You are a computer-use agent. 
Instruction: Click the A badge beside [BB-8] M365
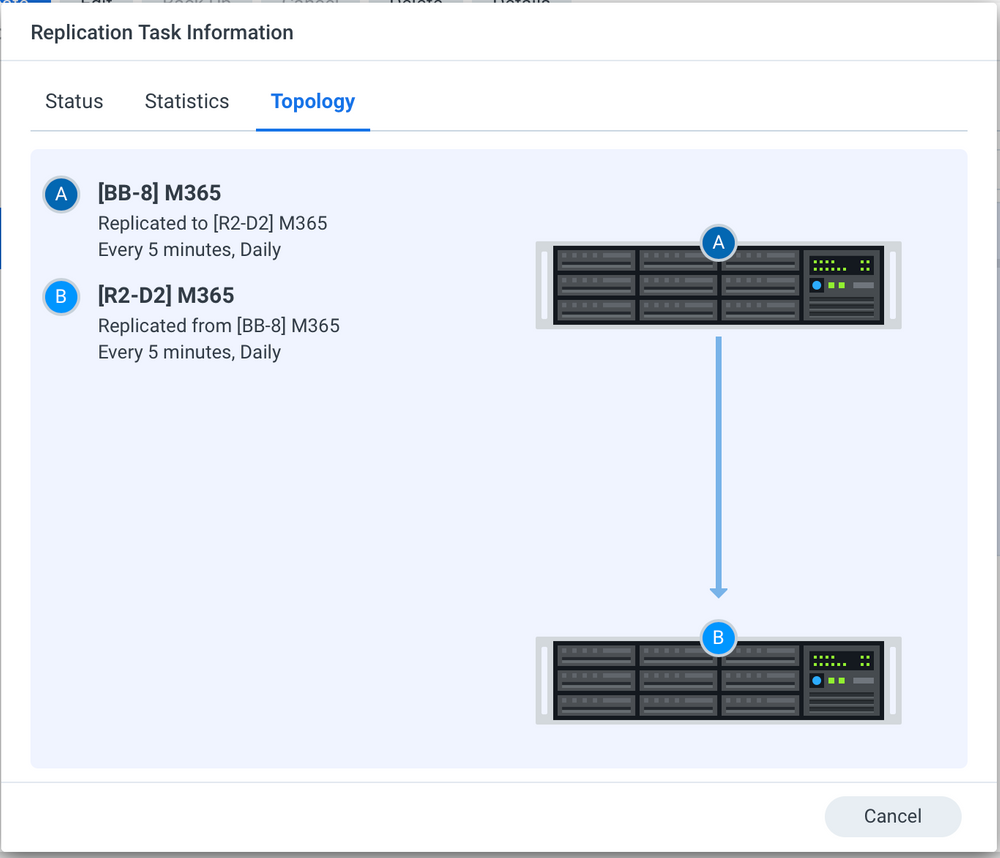(61, 194)
